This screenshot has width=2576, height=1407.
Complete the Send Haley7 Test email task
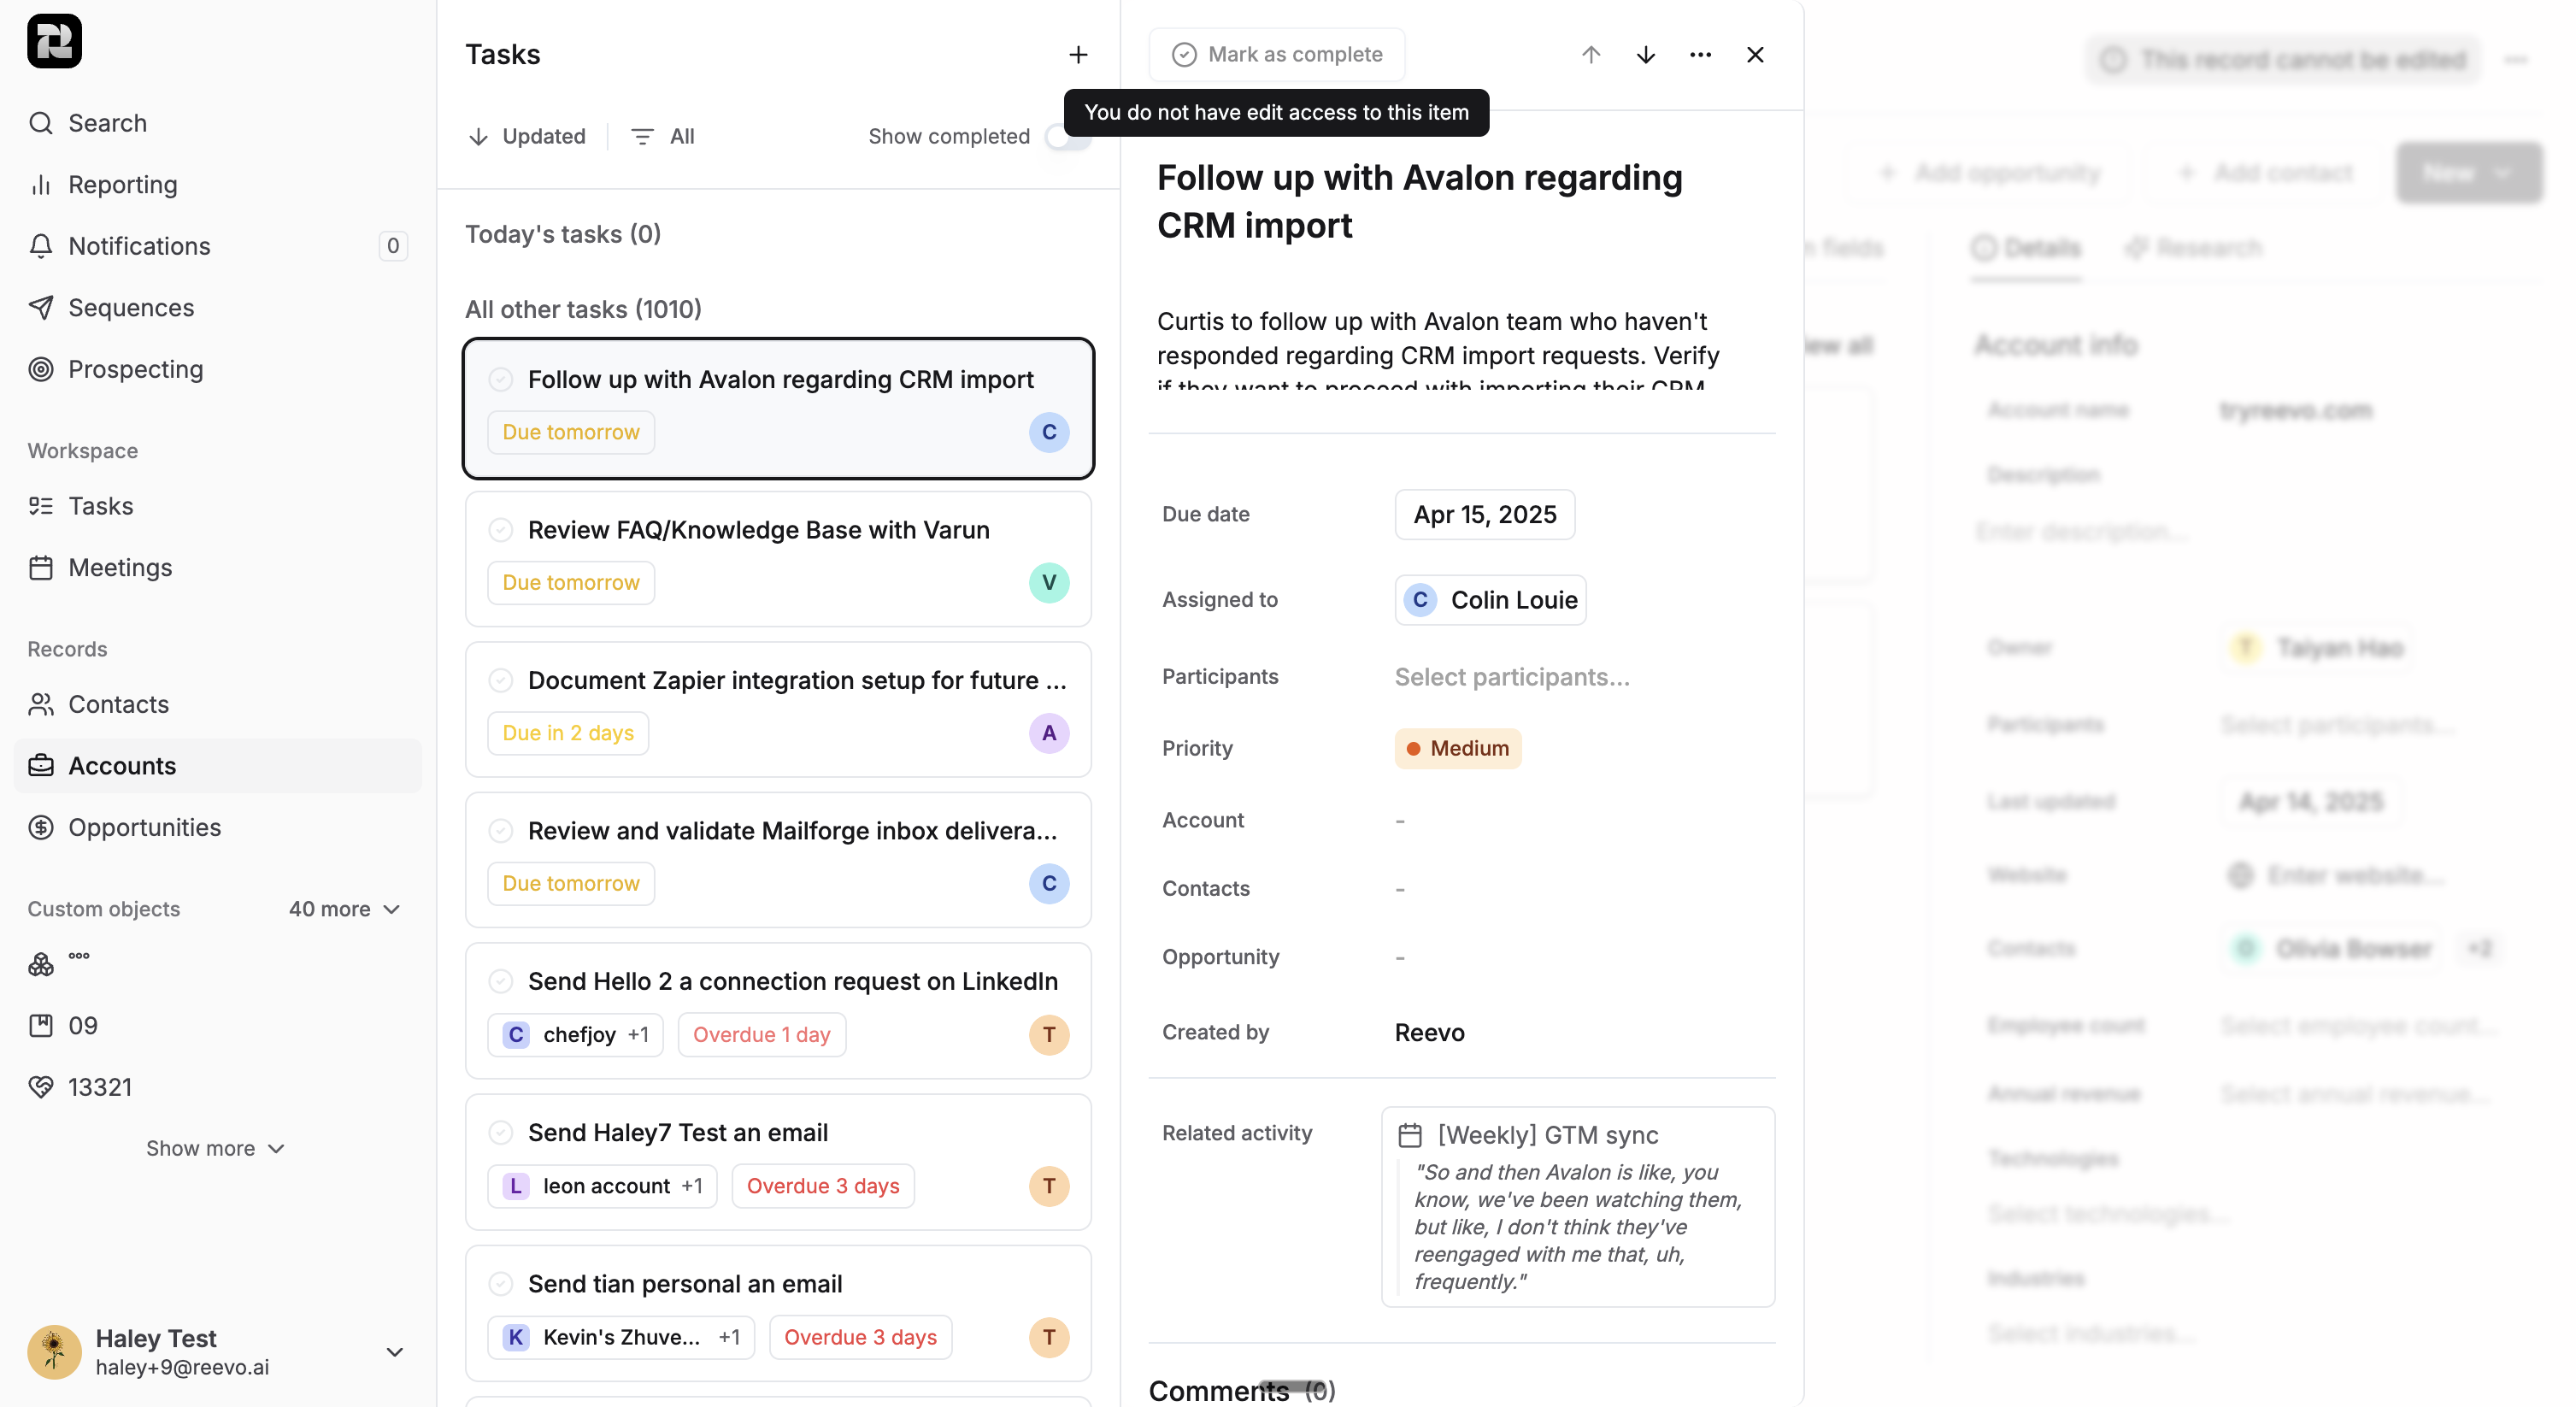(501, 1132)
